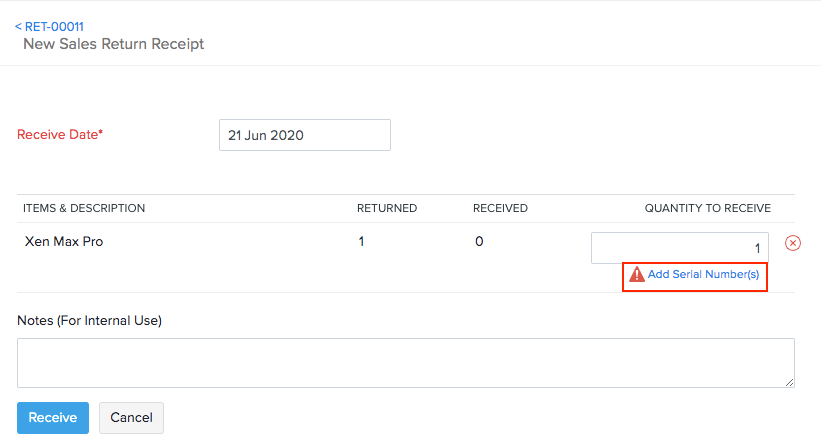Screen dimensions: 821x447
Task: Click inside the Notes text area
Action: point(405,362)
